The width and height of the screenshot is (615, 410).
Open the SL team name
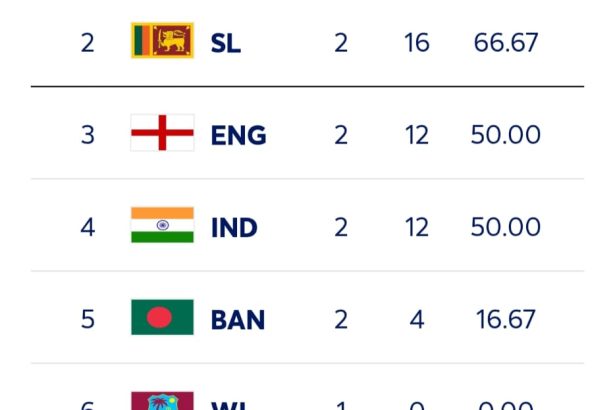pos(226,43)
